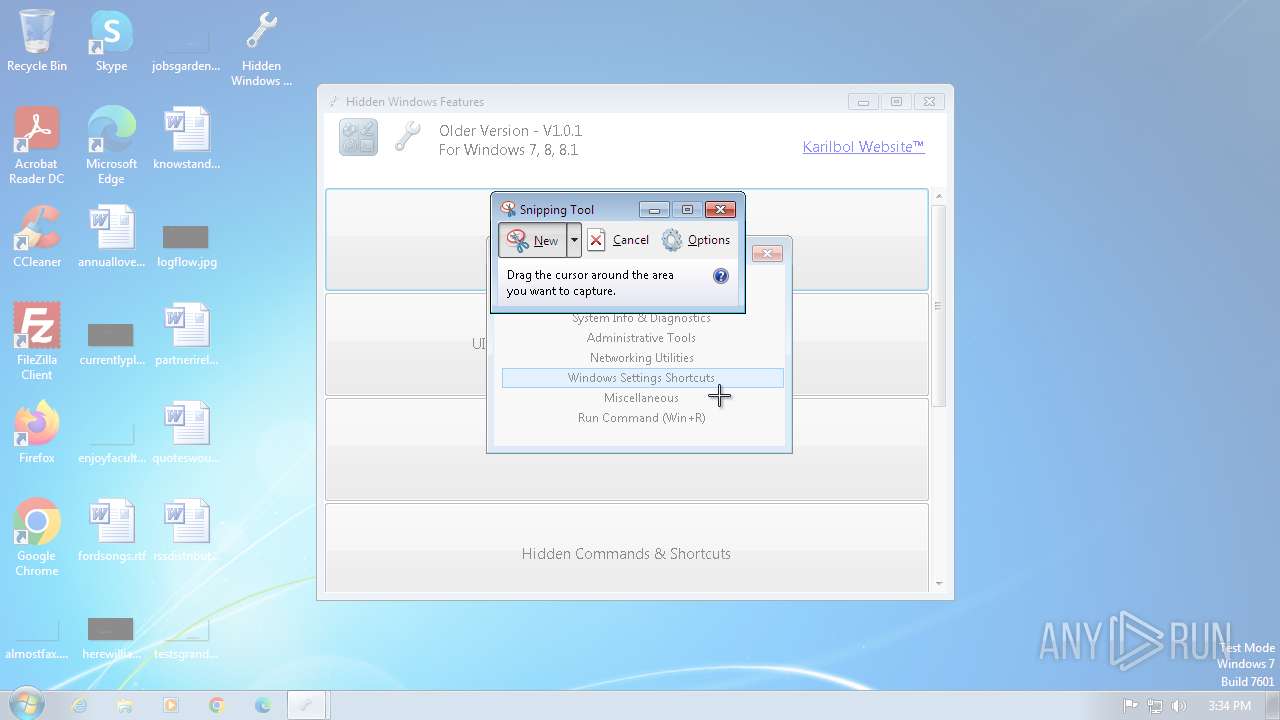
Task: Minimize the Snipping Tool window
Action: (654, 210)
